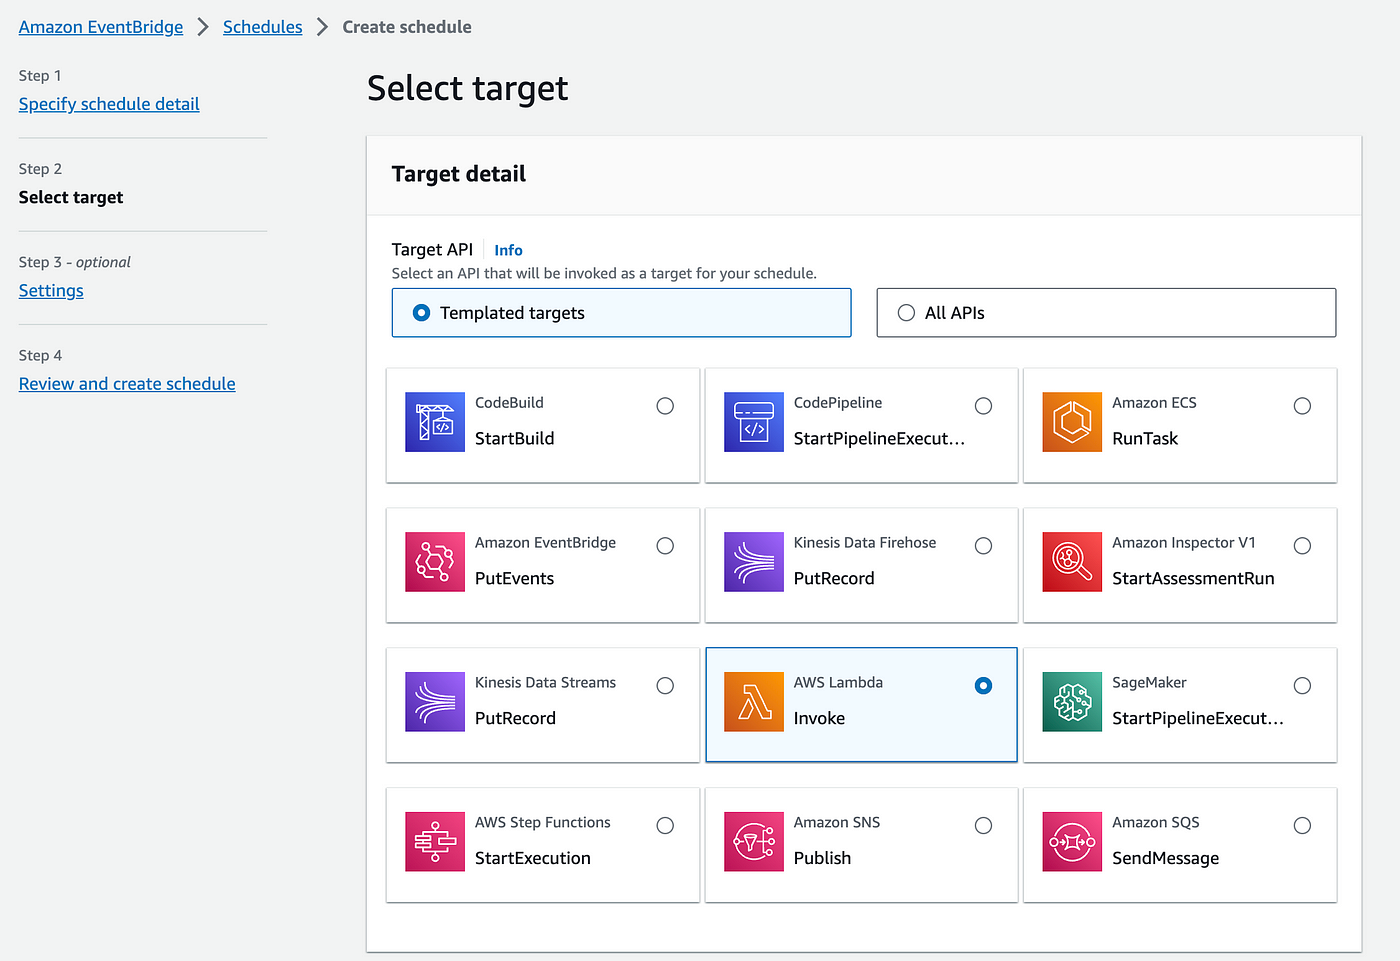Click the Amazon Inspector V1 icon
The image size is (1400, 961).
(1072, 562)
